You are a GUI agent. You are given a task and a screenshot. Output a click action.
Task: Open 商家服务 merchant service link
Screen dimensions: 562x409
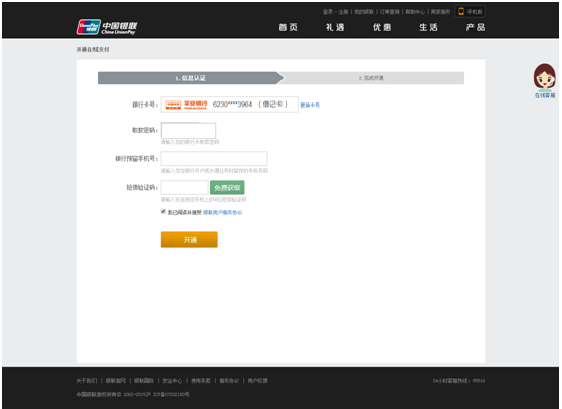tap(440, 12)
